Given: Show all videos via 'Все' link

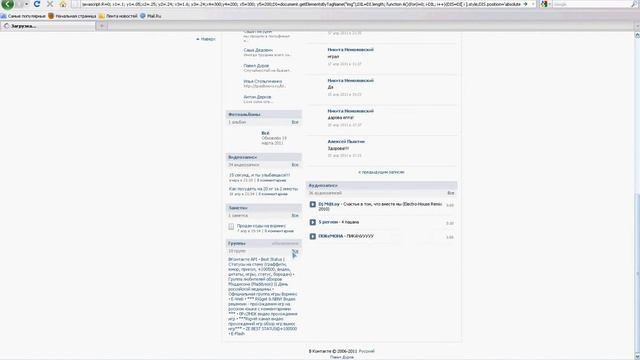Looking at the screenshot, I should pos(295,165).
